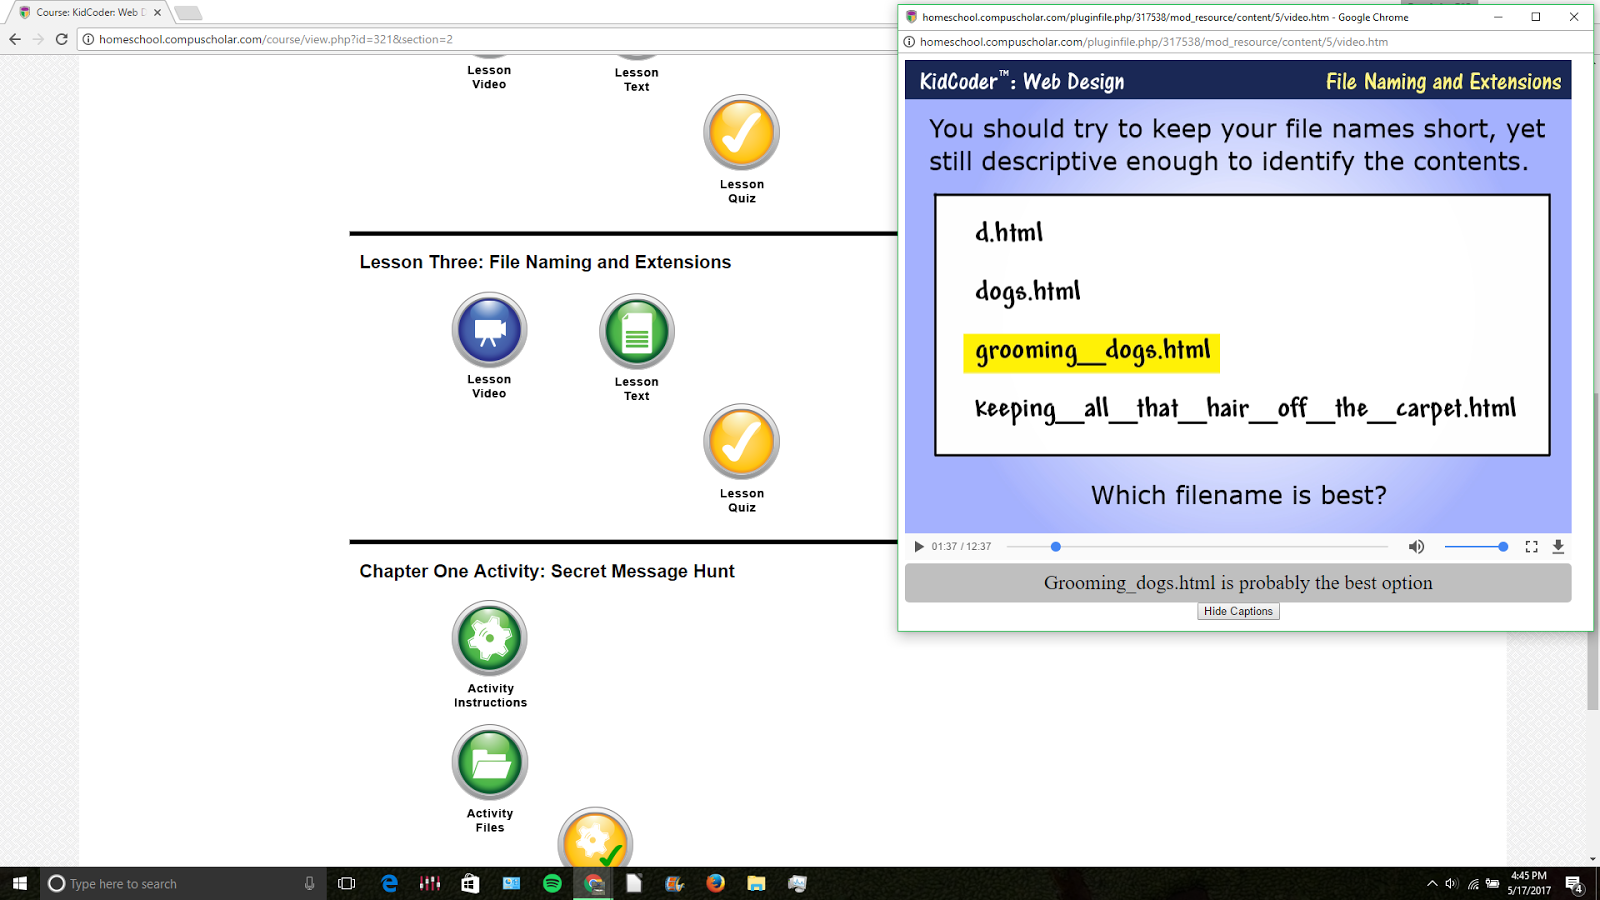The image size is (1600, 900).
Task: Download the video using the download icon
Action: click(x=1558, y=547)
